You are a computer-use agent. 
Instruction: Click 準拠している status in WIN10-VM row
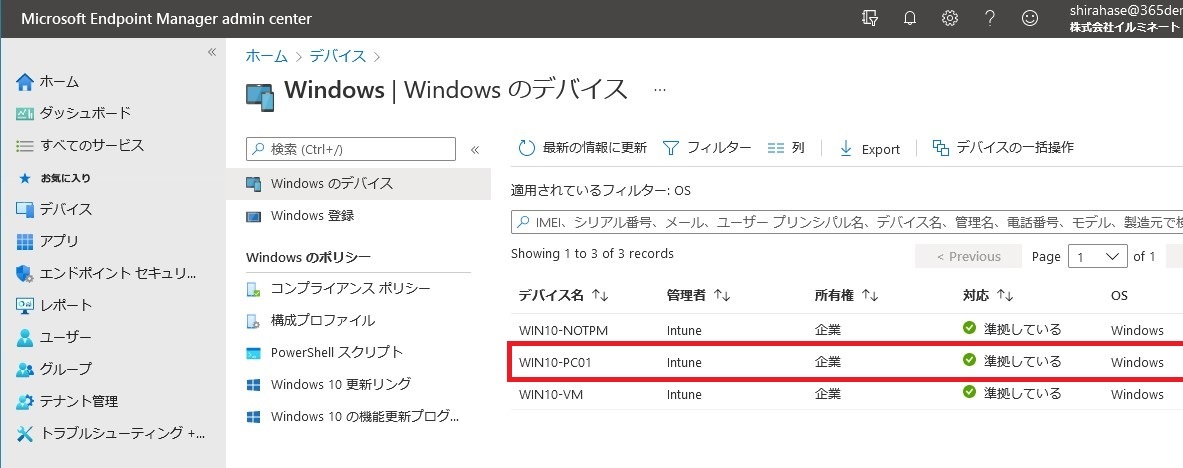1022,393
